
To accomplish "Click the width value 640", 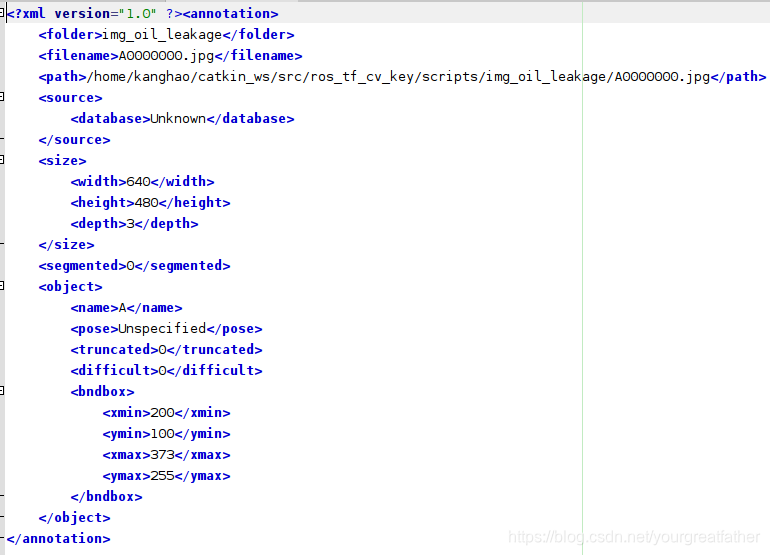I will pos(138,182).
